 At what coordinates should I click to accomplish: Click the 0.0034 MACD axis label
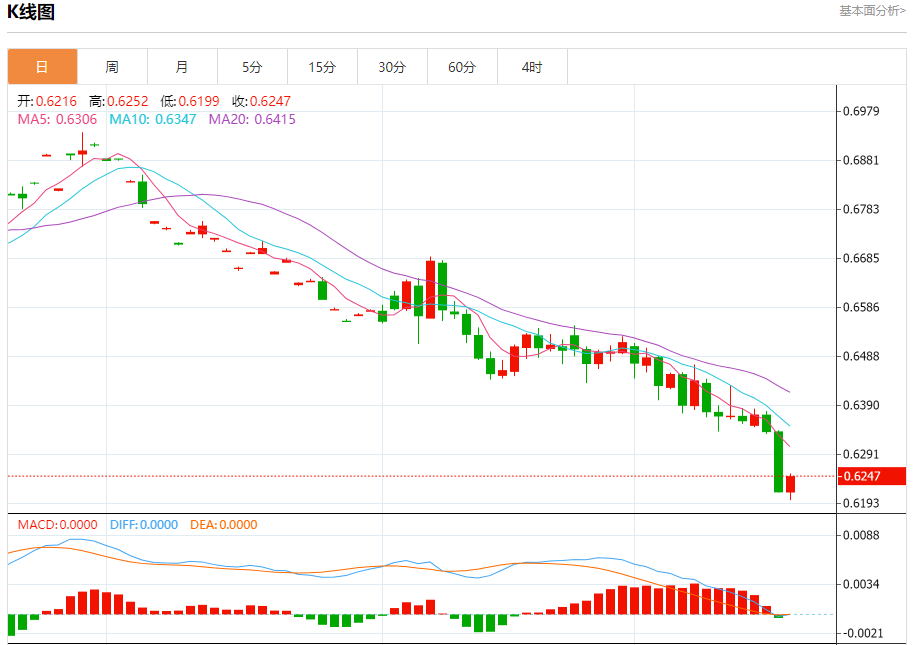pyautogui.click(x=861, y=584)
